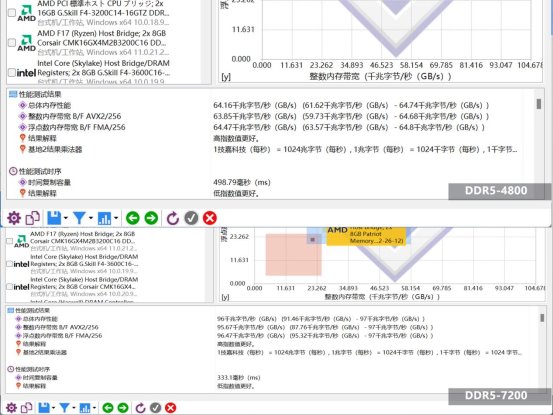Tick Intel Skylake F4-3600C16 checkbox, DDR5-4800 window
This screenshot has height=415, width=553.
tap(12, 73)
